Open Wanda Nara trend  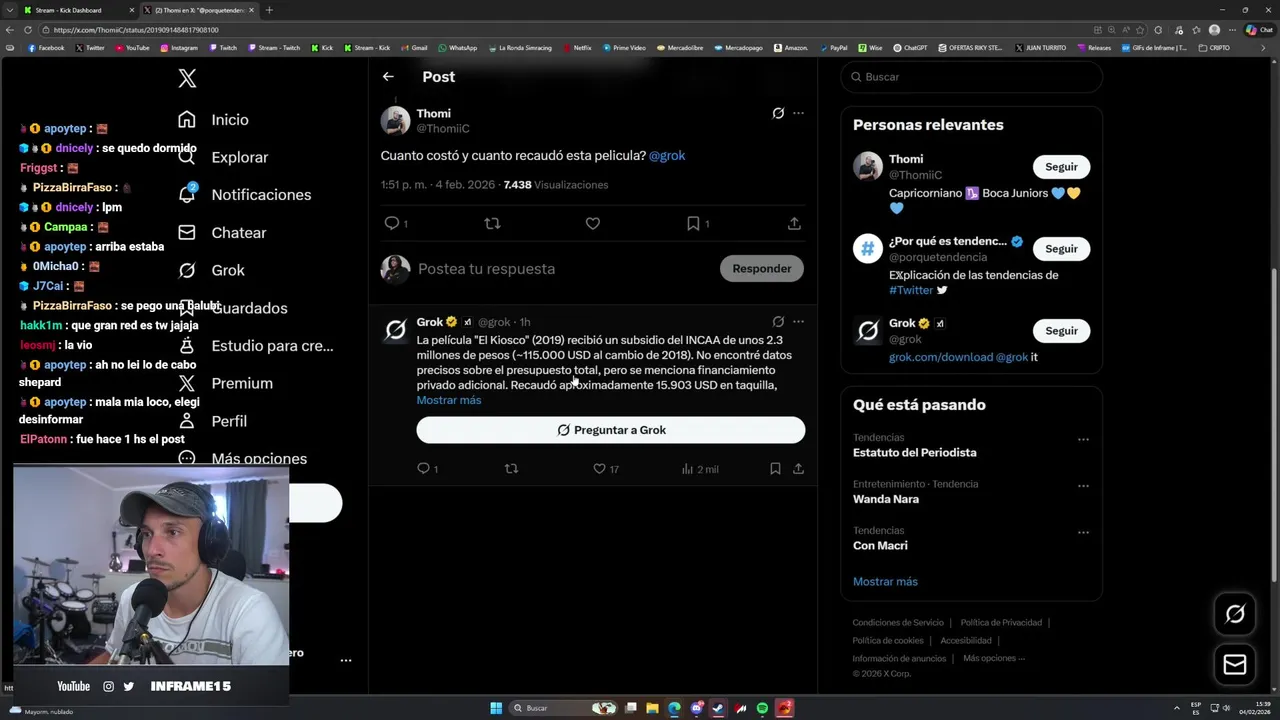click(886, 499)
